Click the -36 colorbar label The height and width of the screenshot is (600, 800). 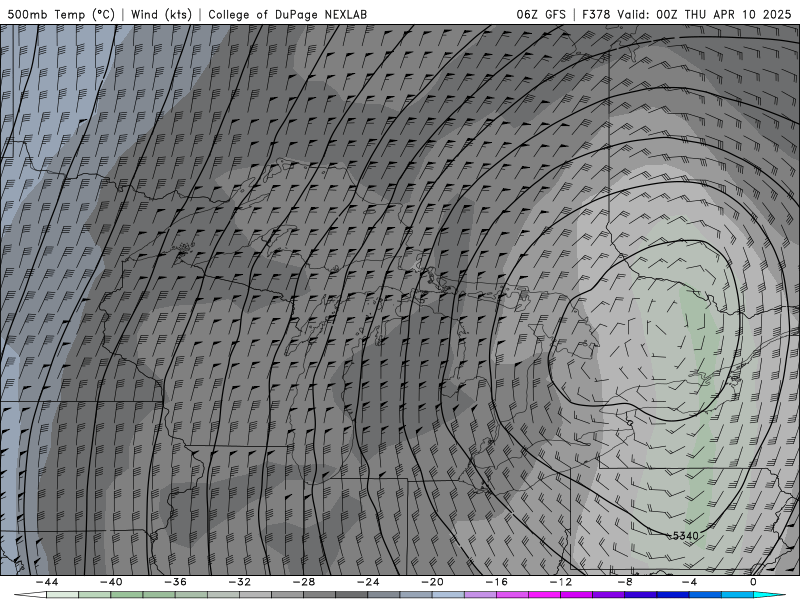[x=176, y=582]
